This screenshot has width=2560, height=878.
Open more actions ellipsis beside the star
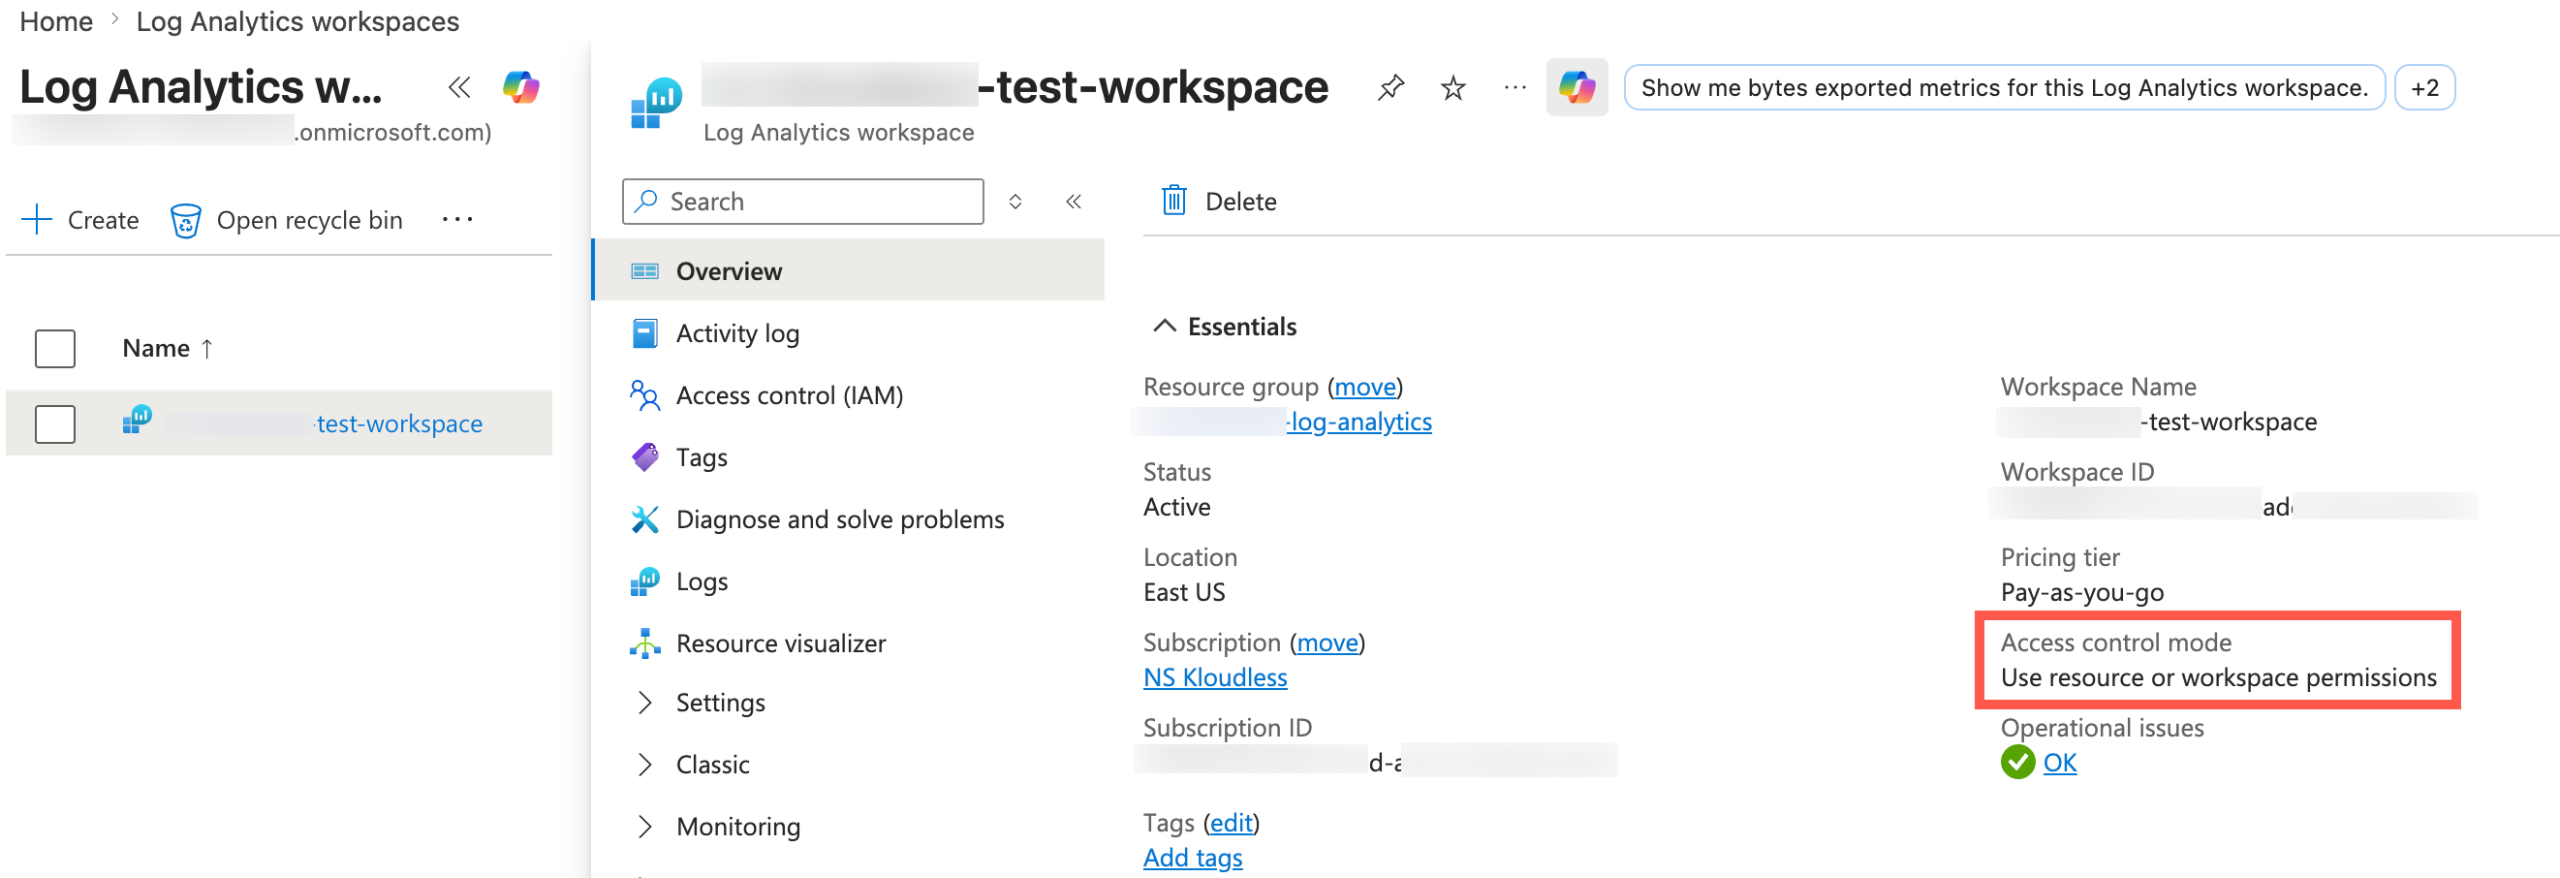pyautogui.click(x=1515, y=88)
